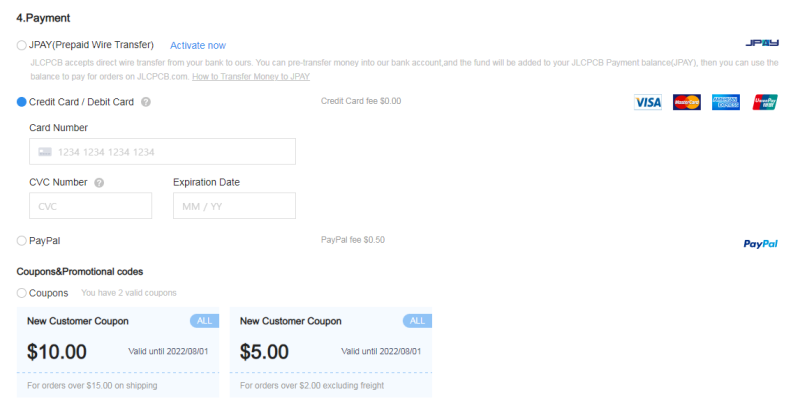
Task: Choose PayPal payment method
Action: (x=22, y=241)
